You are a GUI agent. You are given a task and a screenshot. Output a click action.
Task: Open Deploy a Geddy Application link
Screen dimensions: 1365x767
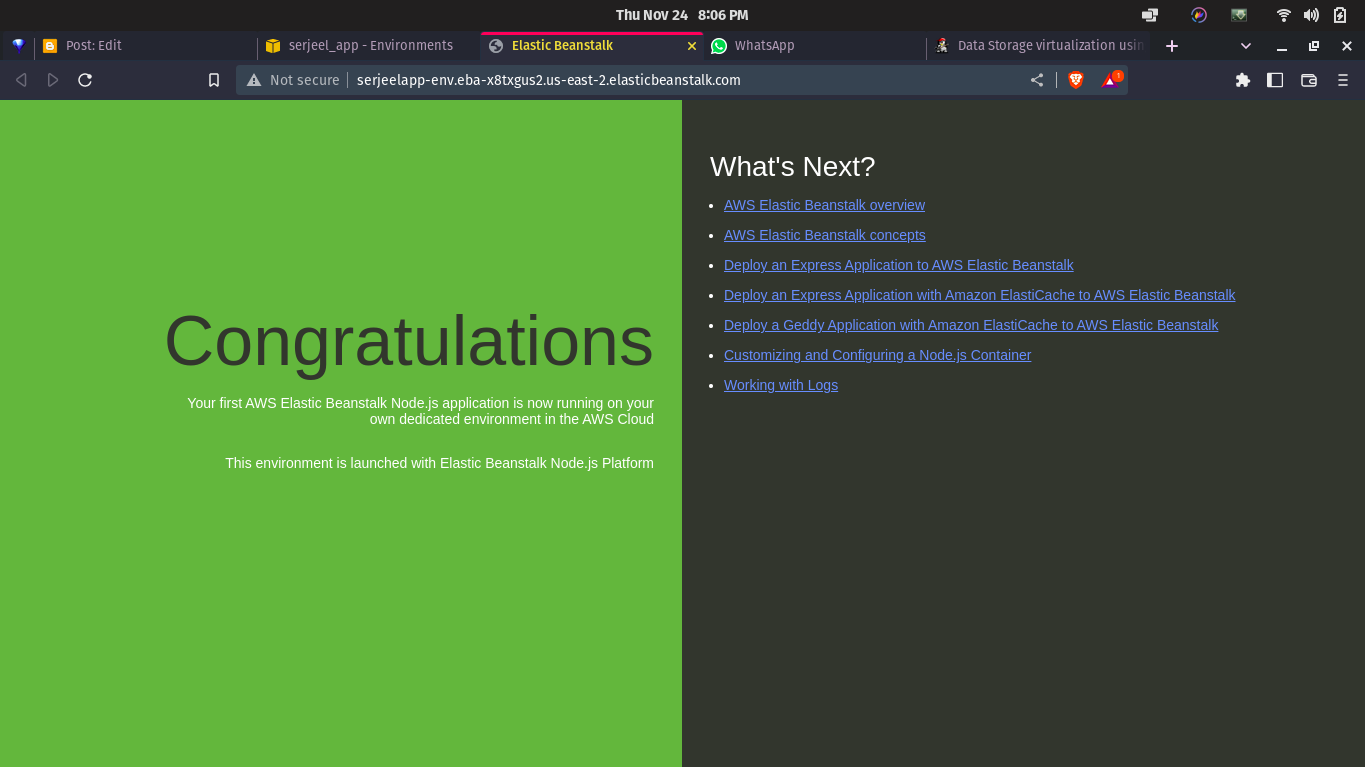coord(971,325)
